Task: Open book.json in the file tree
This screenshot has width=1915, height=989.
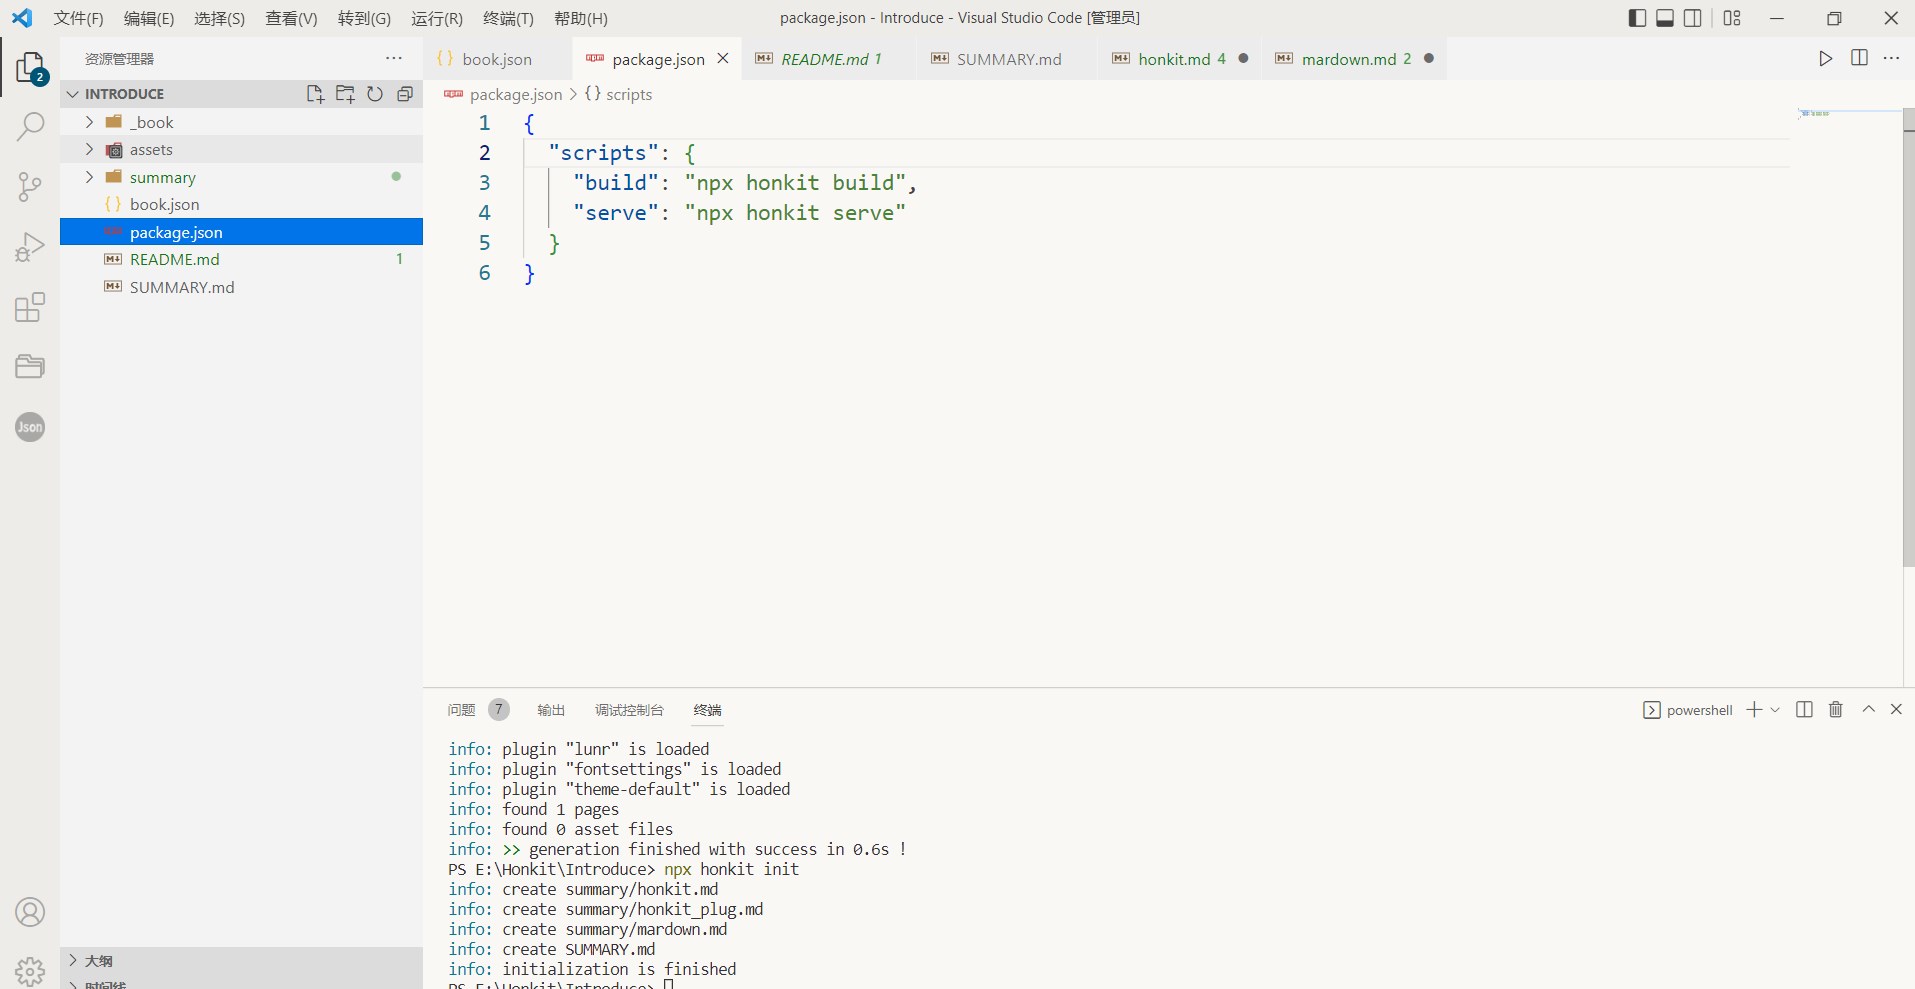Action: [241, 204]
